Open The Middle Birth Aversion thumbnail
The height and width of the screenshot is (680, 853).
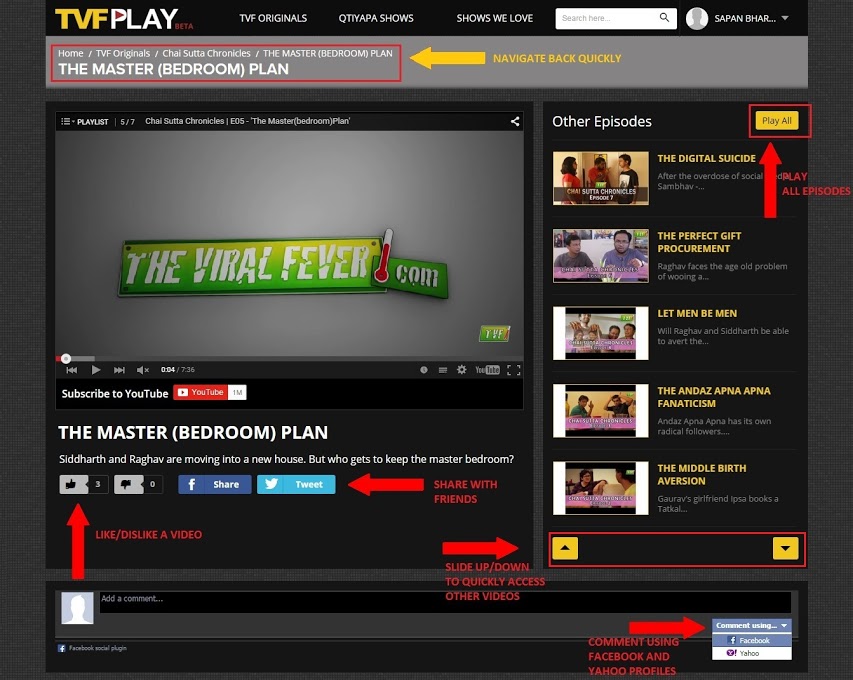(601, 488)
